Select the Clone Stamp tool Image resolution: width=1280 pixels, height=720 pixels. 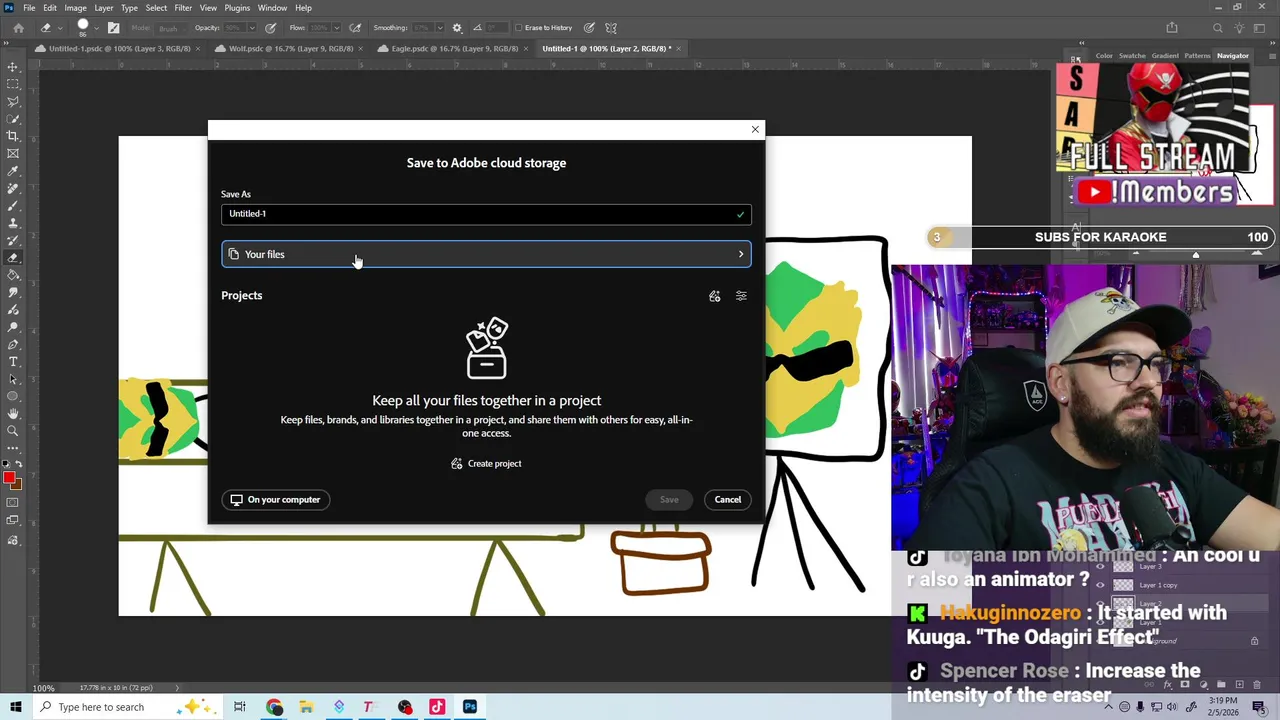13,223
